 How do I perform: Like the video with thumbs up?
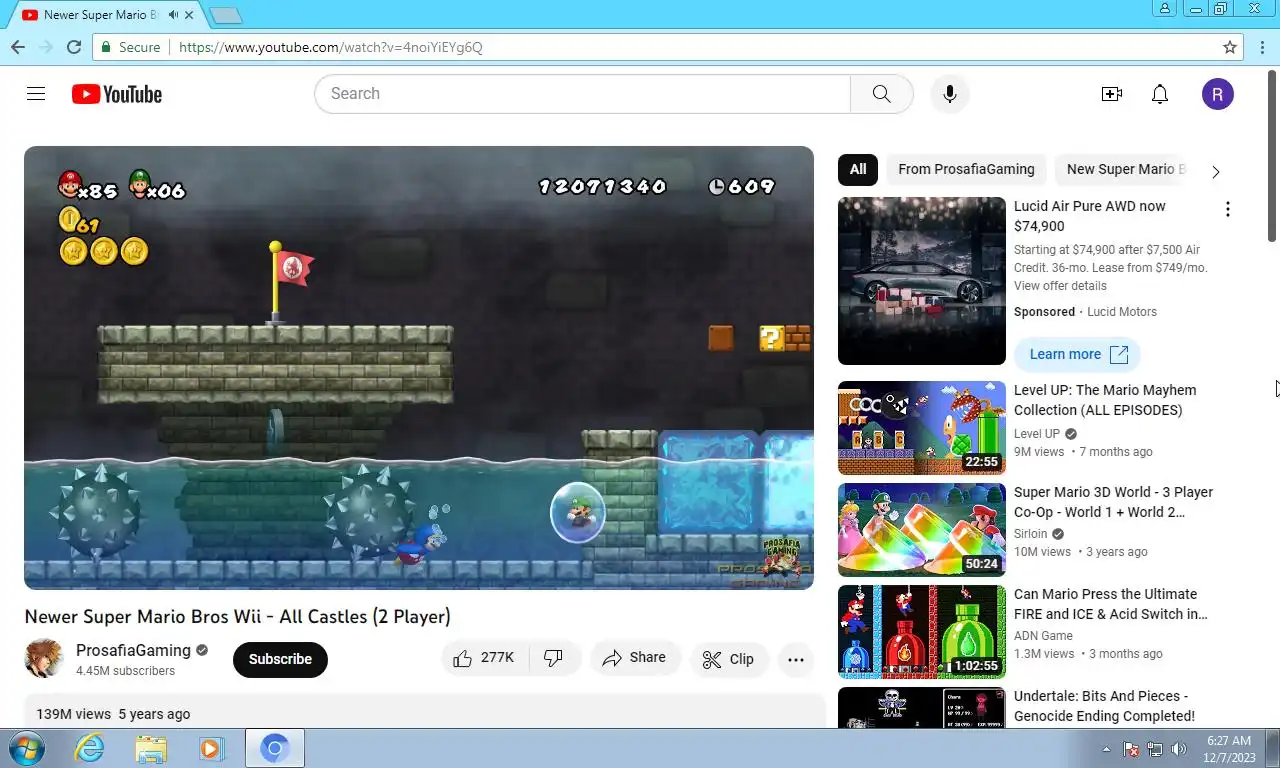tap(484, 658)
